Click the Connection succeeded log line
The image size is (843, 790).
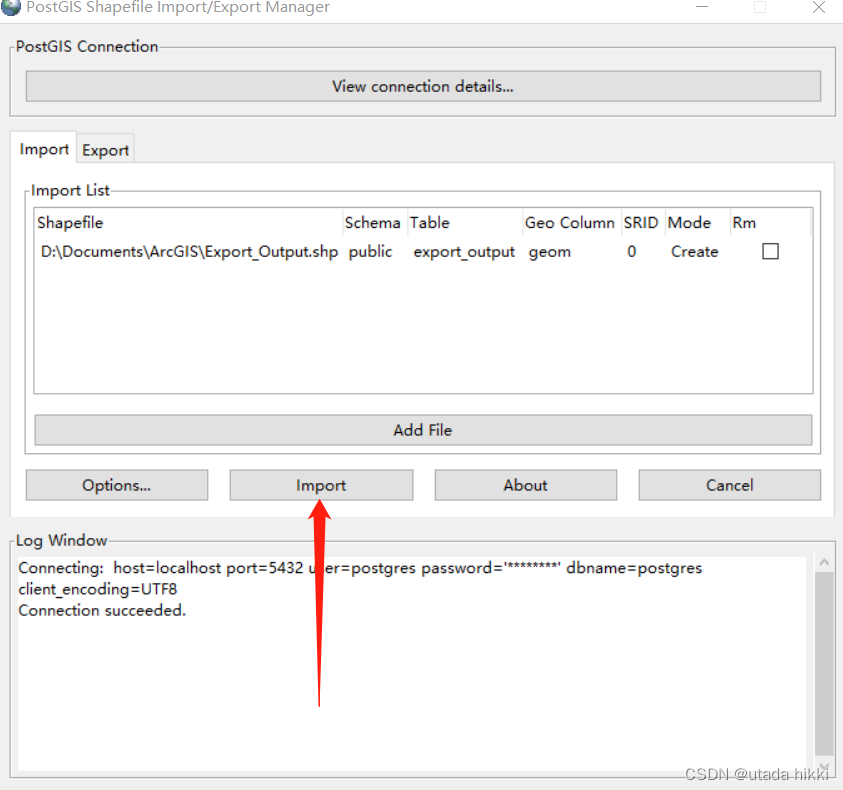pos(102,610)
